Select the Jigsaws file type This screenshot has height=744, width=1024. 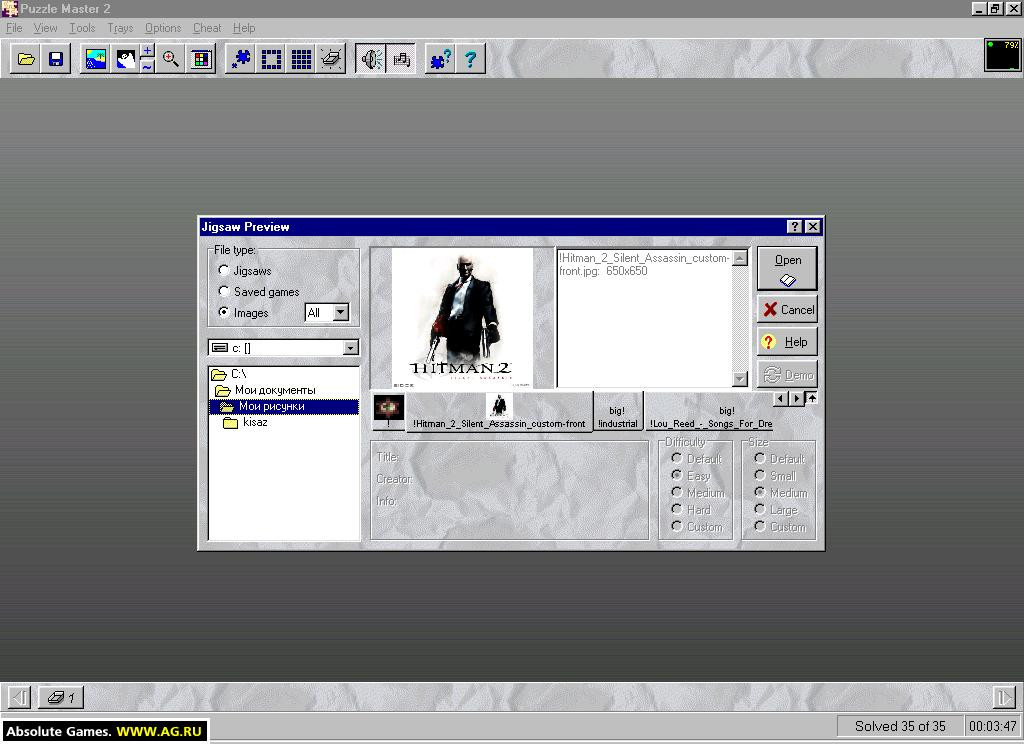point(244,270)
